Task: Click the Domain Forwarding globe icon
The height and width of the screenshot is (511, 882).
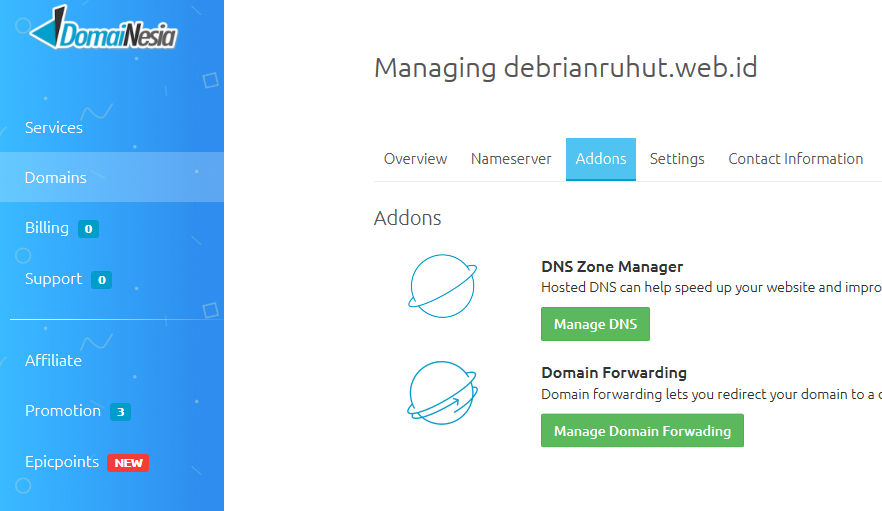Action: tap(442, 393)
